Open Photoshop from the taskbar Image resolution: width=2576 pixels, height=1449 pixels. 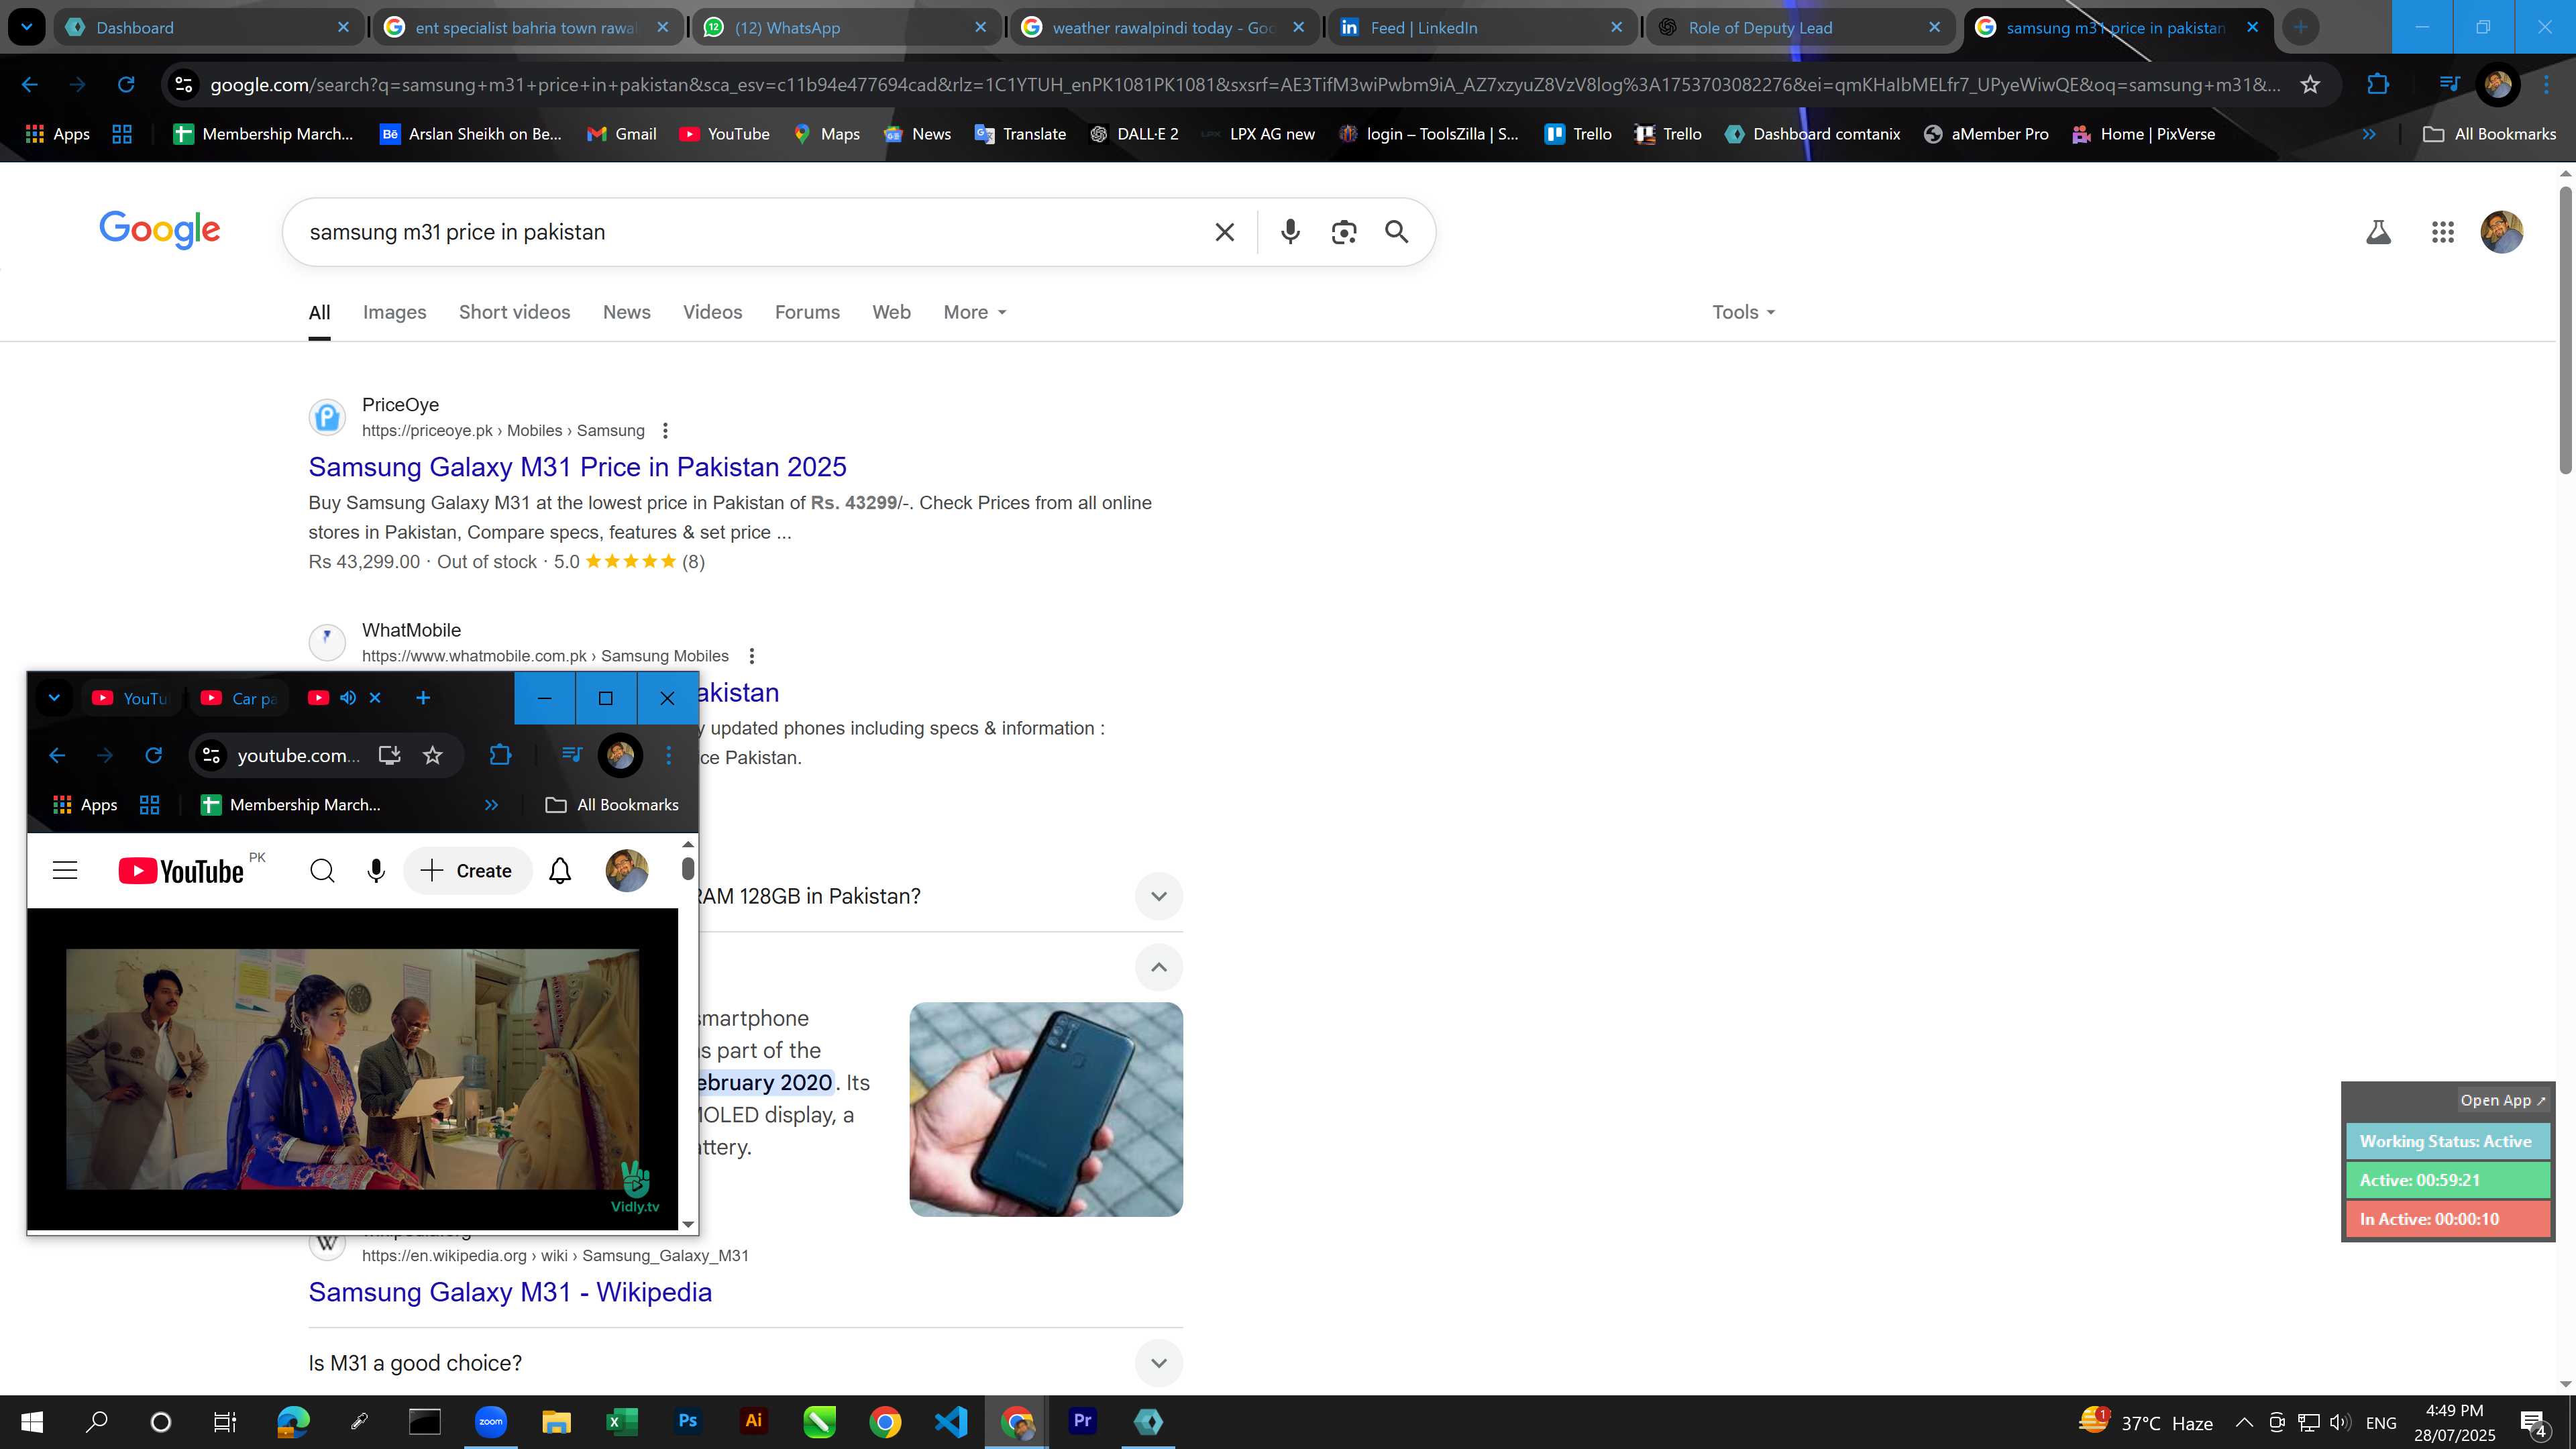point(688,1421)
